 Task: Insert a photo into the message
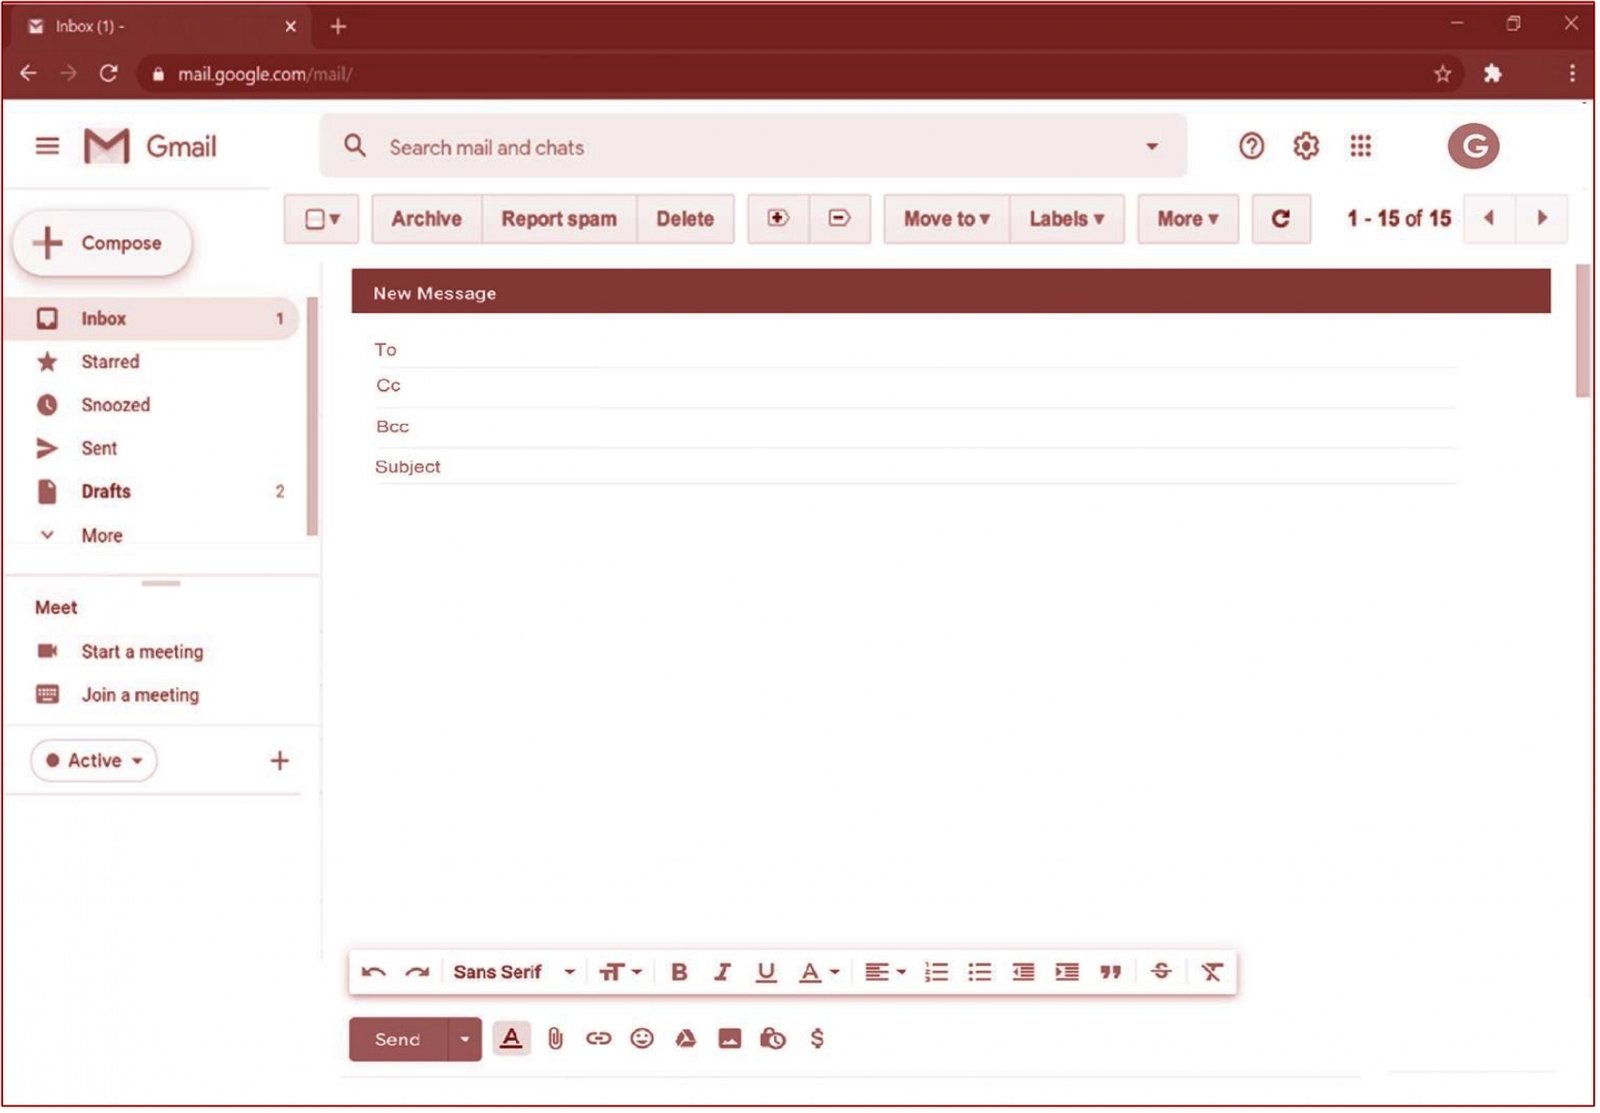[x=730, y=1039]
